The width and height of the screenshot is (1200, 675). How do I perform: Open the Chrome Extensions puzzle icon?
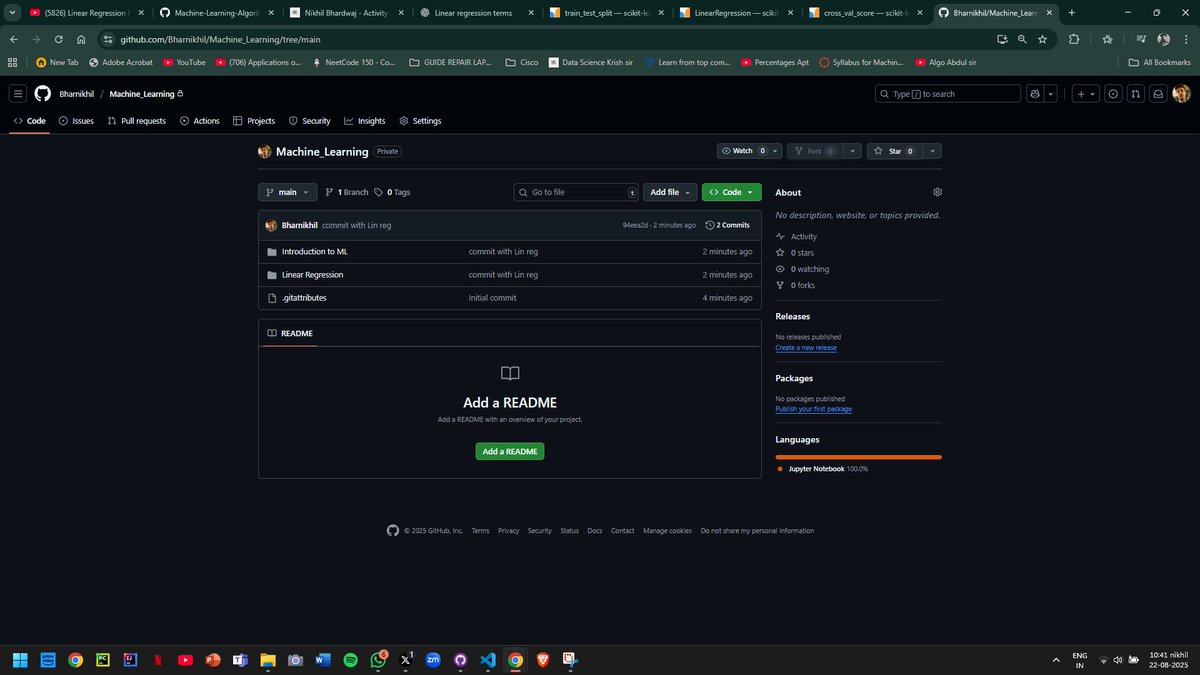(1074, 39)
